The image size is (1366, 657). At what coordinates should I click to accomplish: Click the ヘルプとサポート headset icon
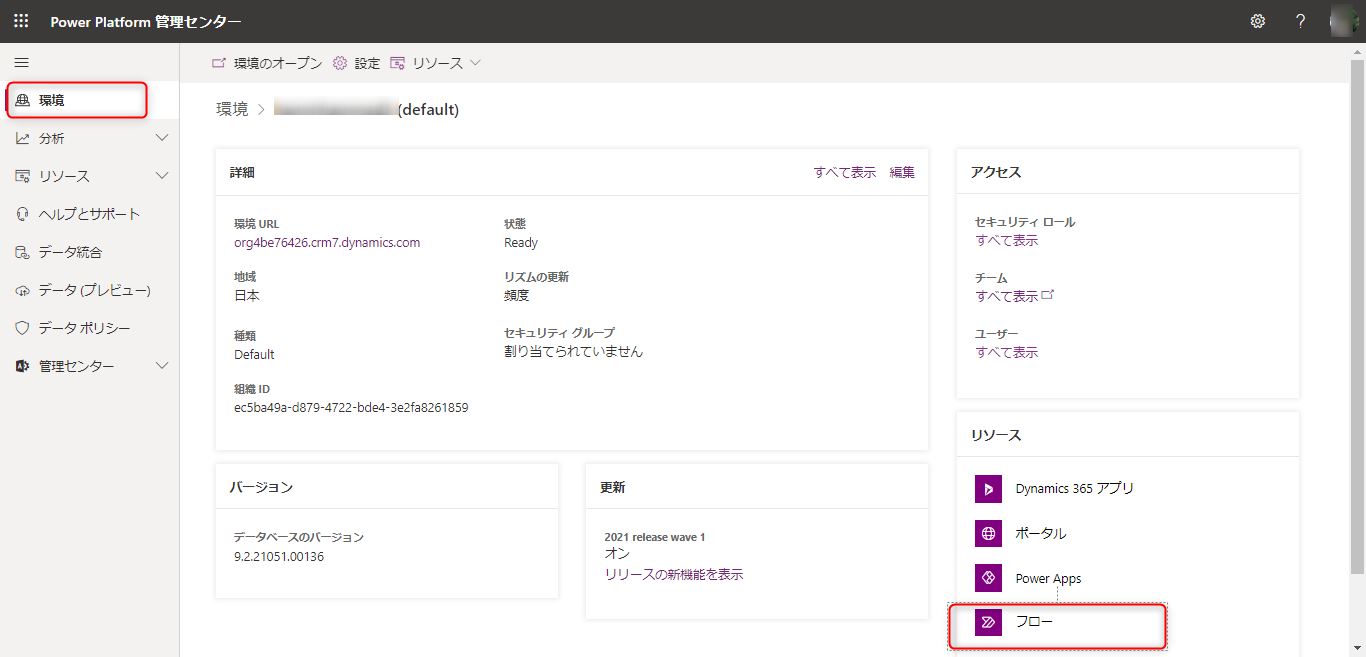[22, 214]
